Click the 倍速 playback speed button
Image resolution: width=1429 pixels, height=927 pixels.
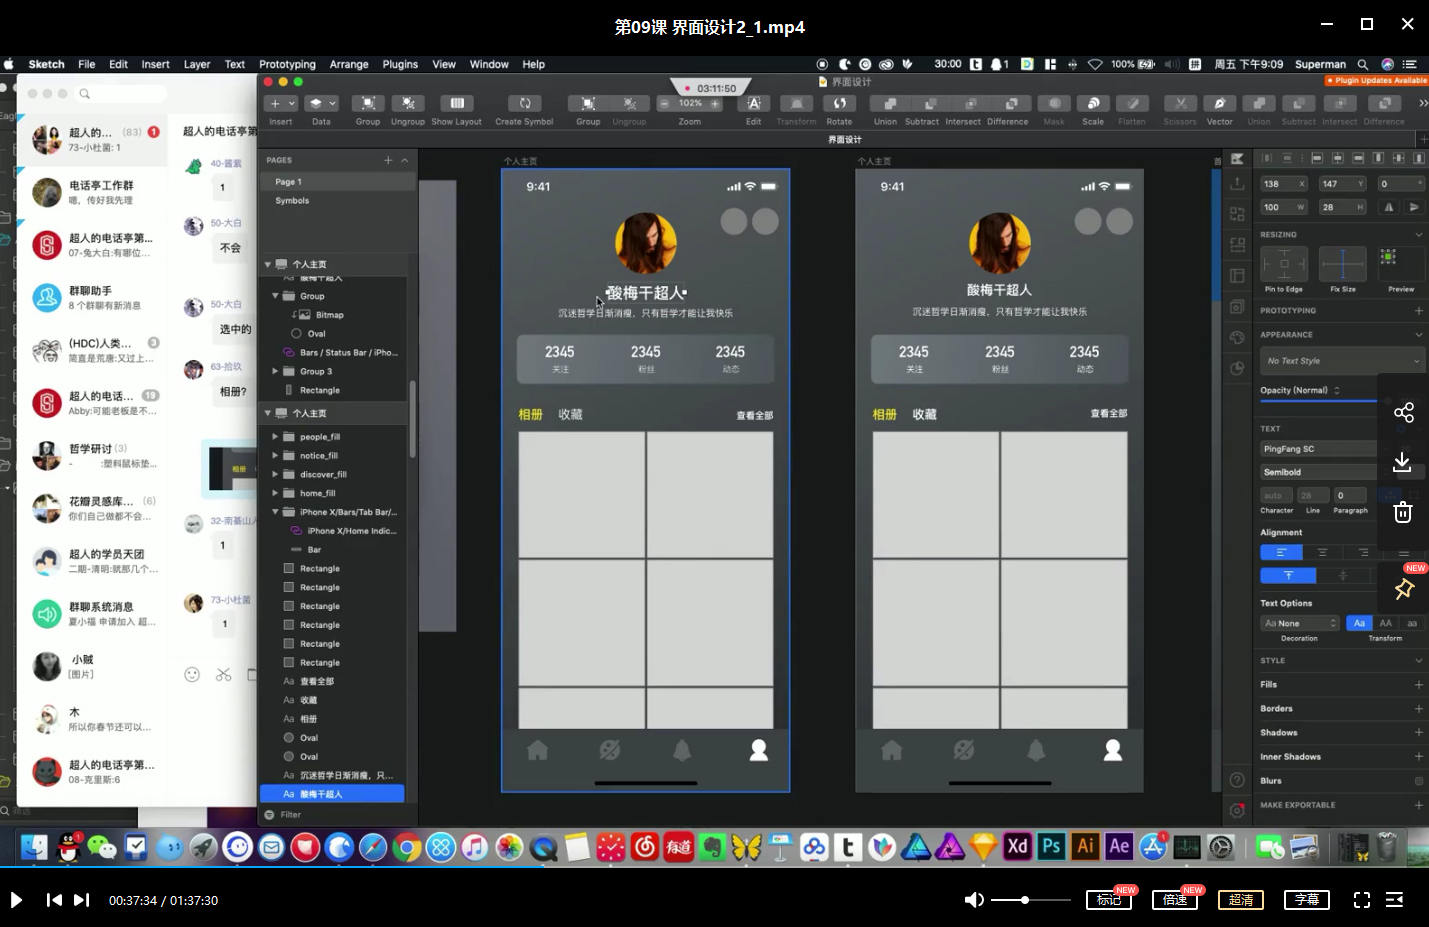tap(1175, 900)
